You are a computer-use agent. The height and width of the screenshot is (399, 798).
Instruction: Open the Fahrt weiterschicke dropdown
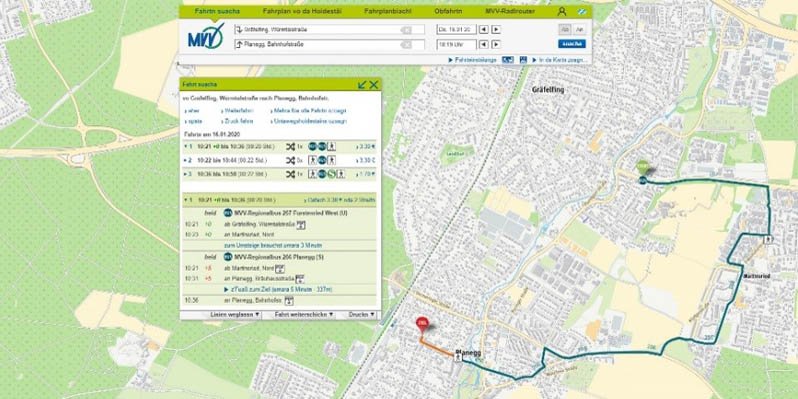tap(304, 315)
